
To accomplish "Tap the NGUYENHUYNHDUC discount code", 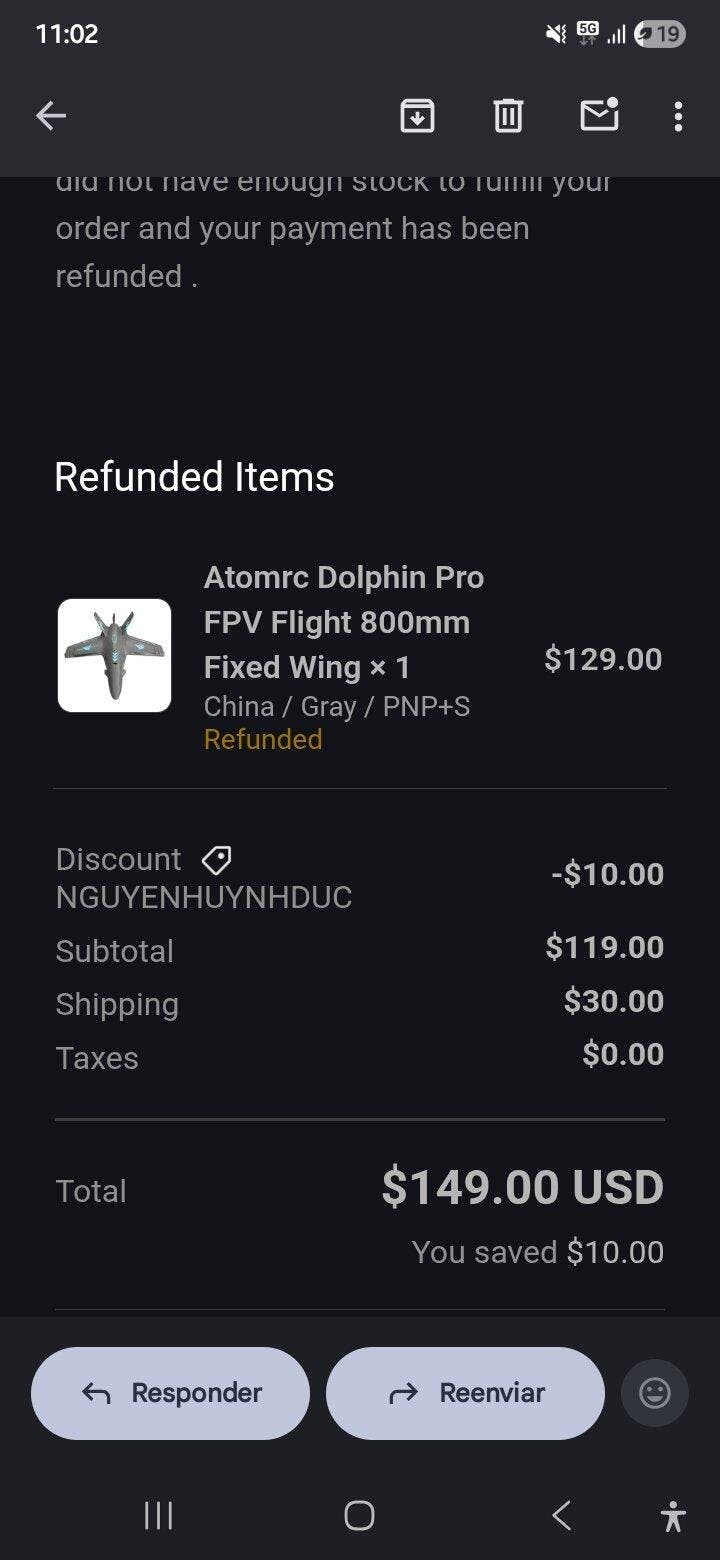I will pos(204,897).
